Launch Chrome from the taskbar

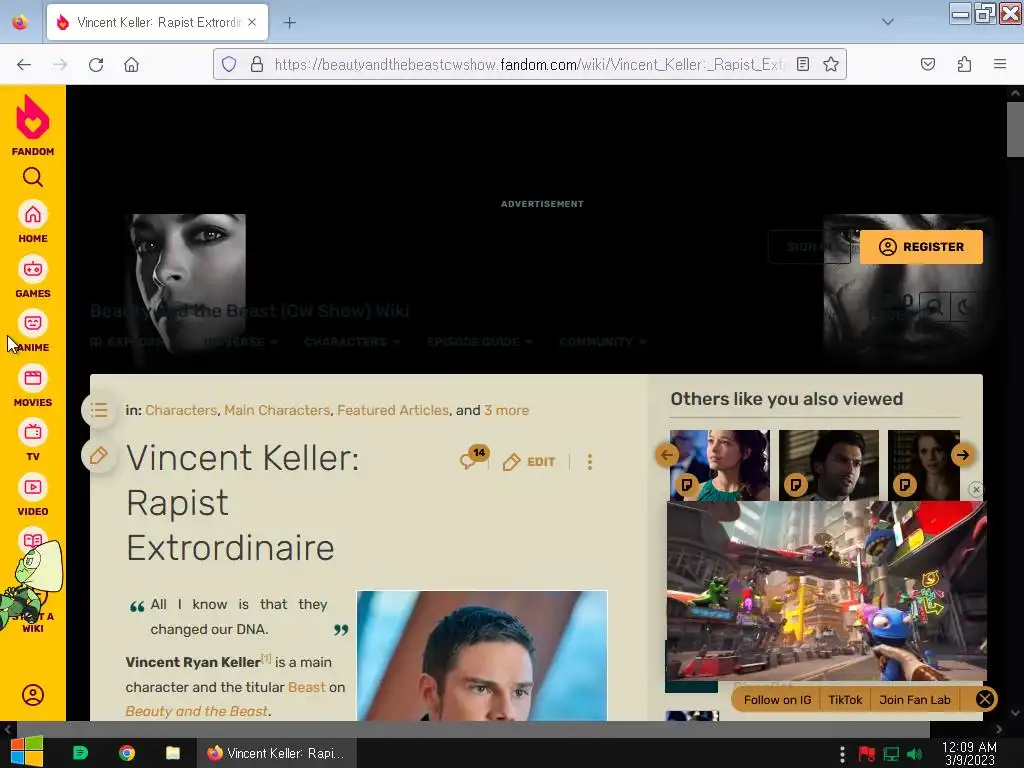[x=127, y=753]
